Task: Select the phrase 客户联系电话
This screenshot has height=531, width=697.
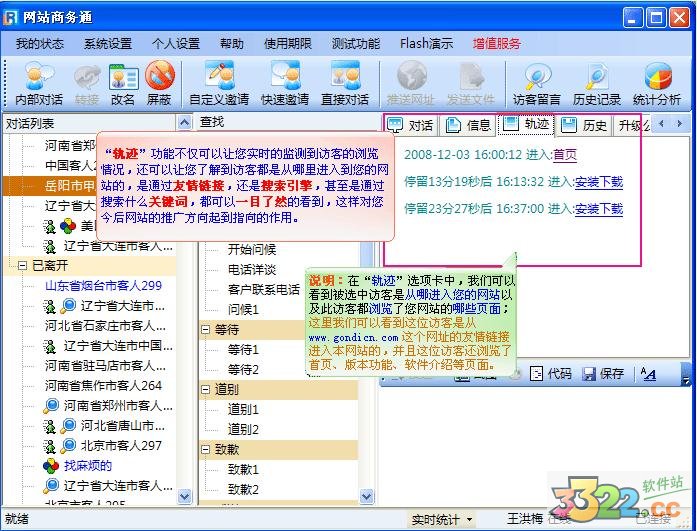Action: tap(264, 289)
